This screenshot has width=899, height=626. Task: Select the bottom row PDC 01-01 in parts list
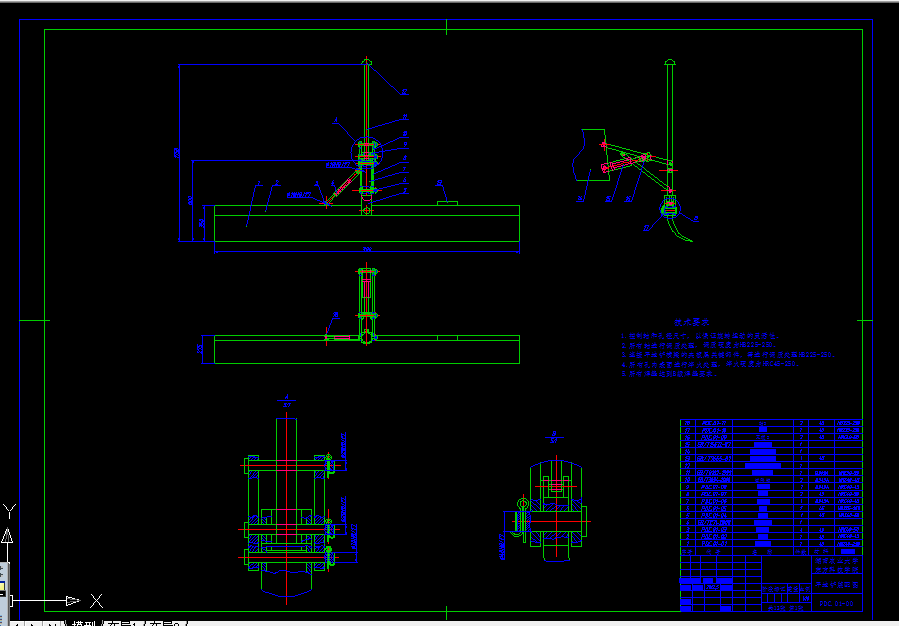[x=771, y=544]
